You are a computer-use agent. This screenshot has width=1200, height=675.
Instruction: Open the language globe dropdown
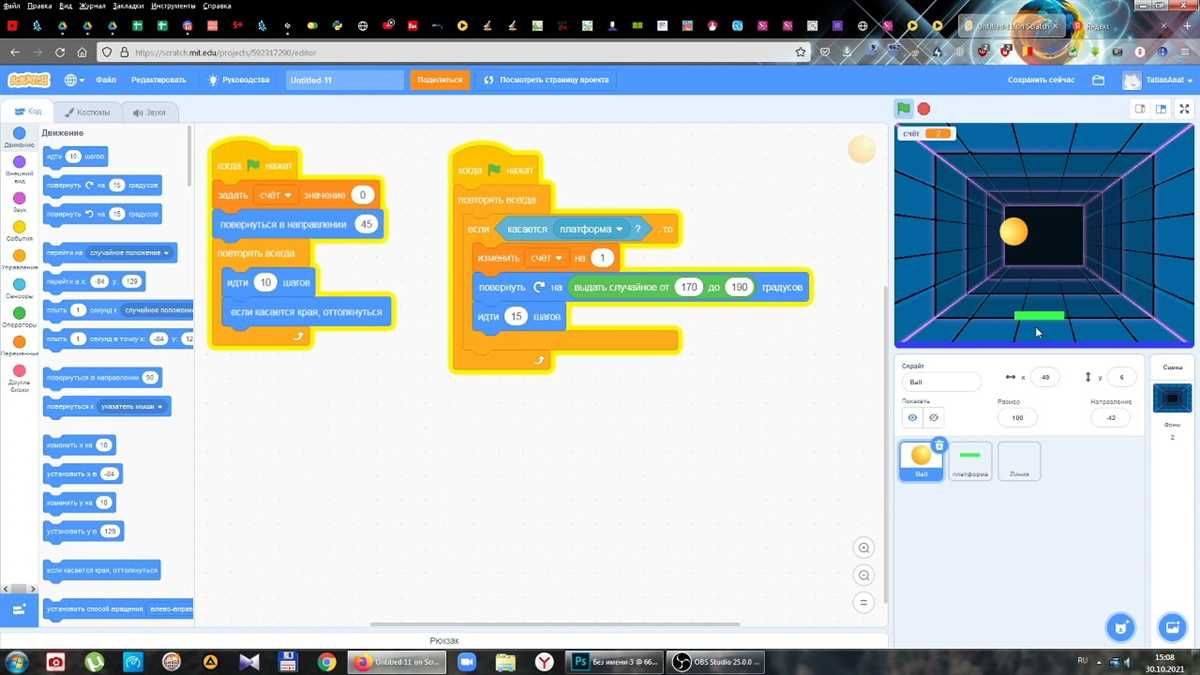[x=74, y=80]
